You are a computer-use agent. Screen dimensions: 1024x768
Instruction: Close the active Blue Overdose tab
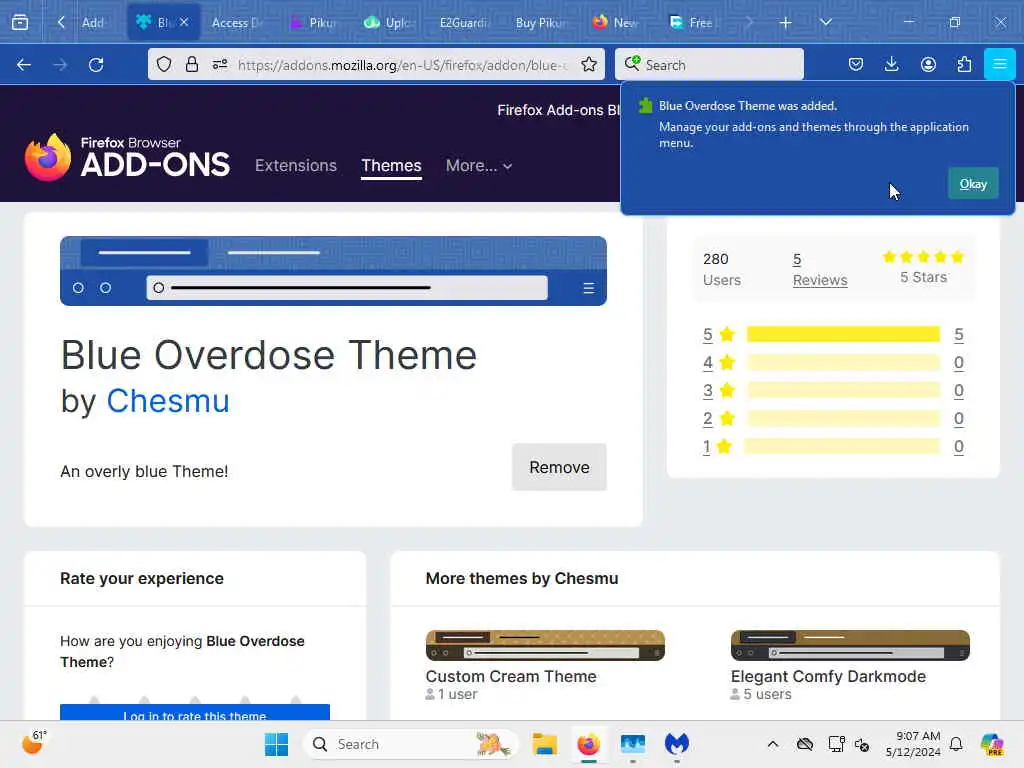(x=184, y=22)
